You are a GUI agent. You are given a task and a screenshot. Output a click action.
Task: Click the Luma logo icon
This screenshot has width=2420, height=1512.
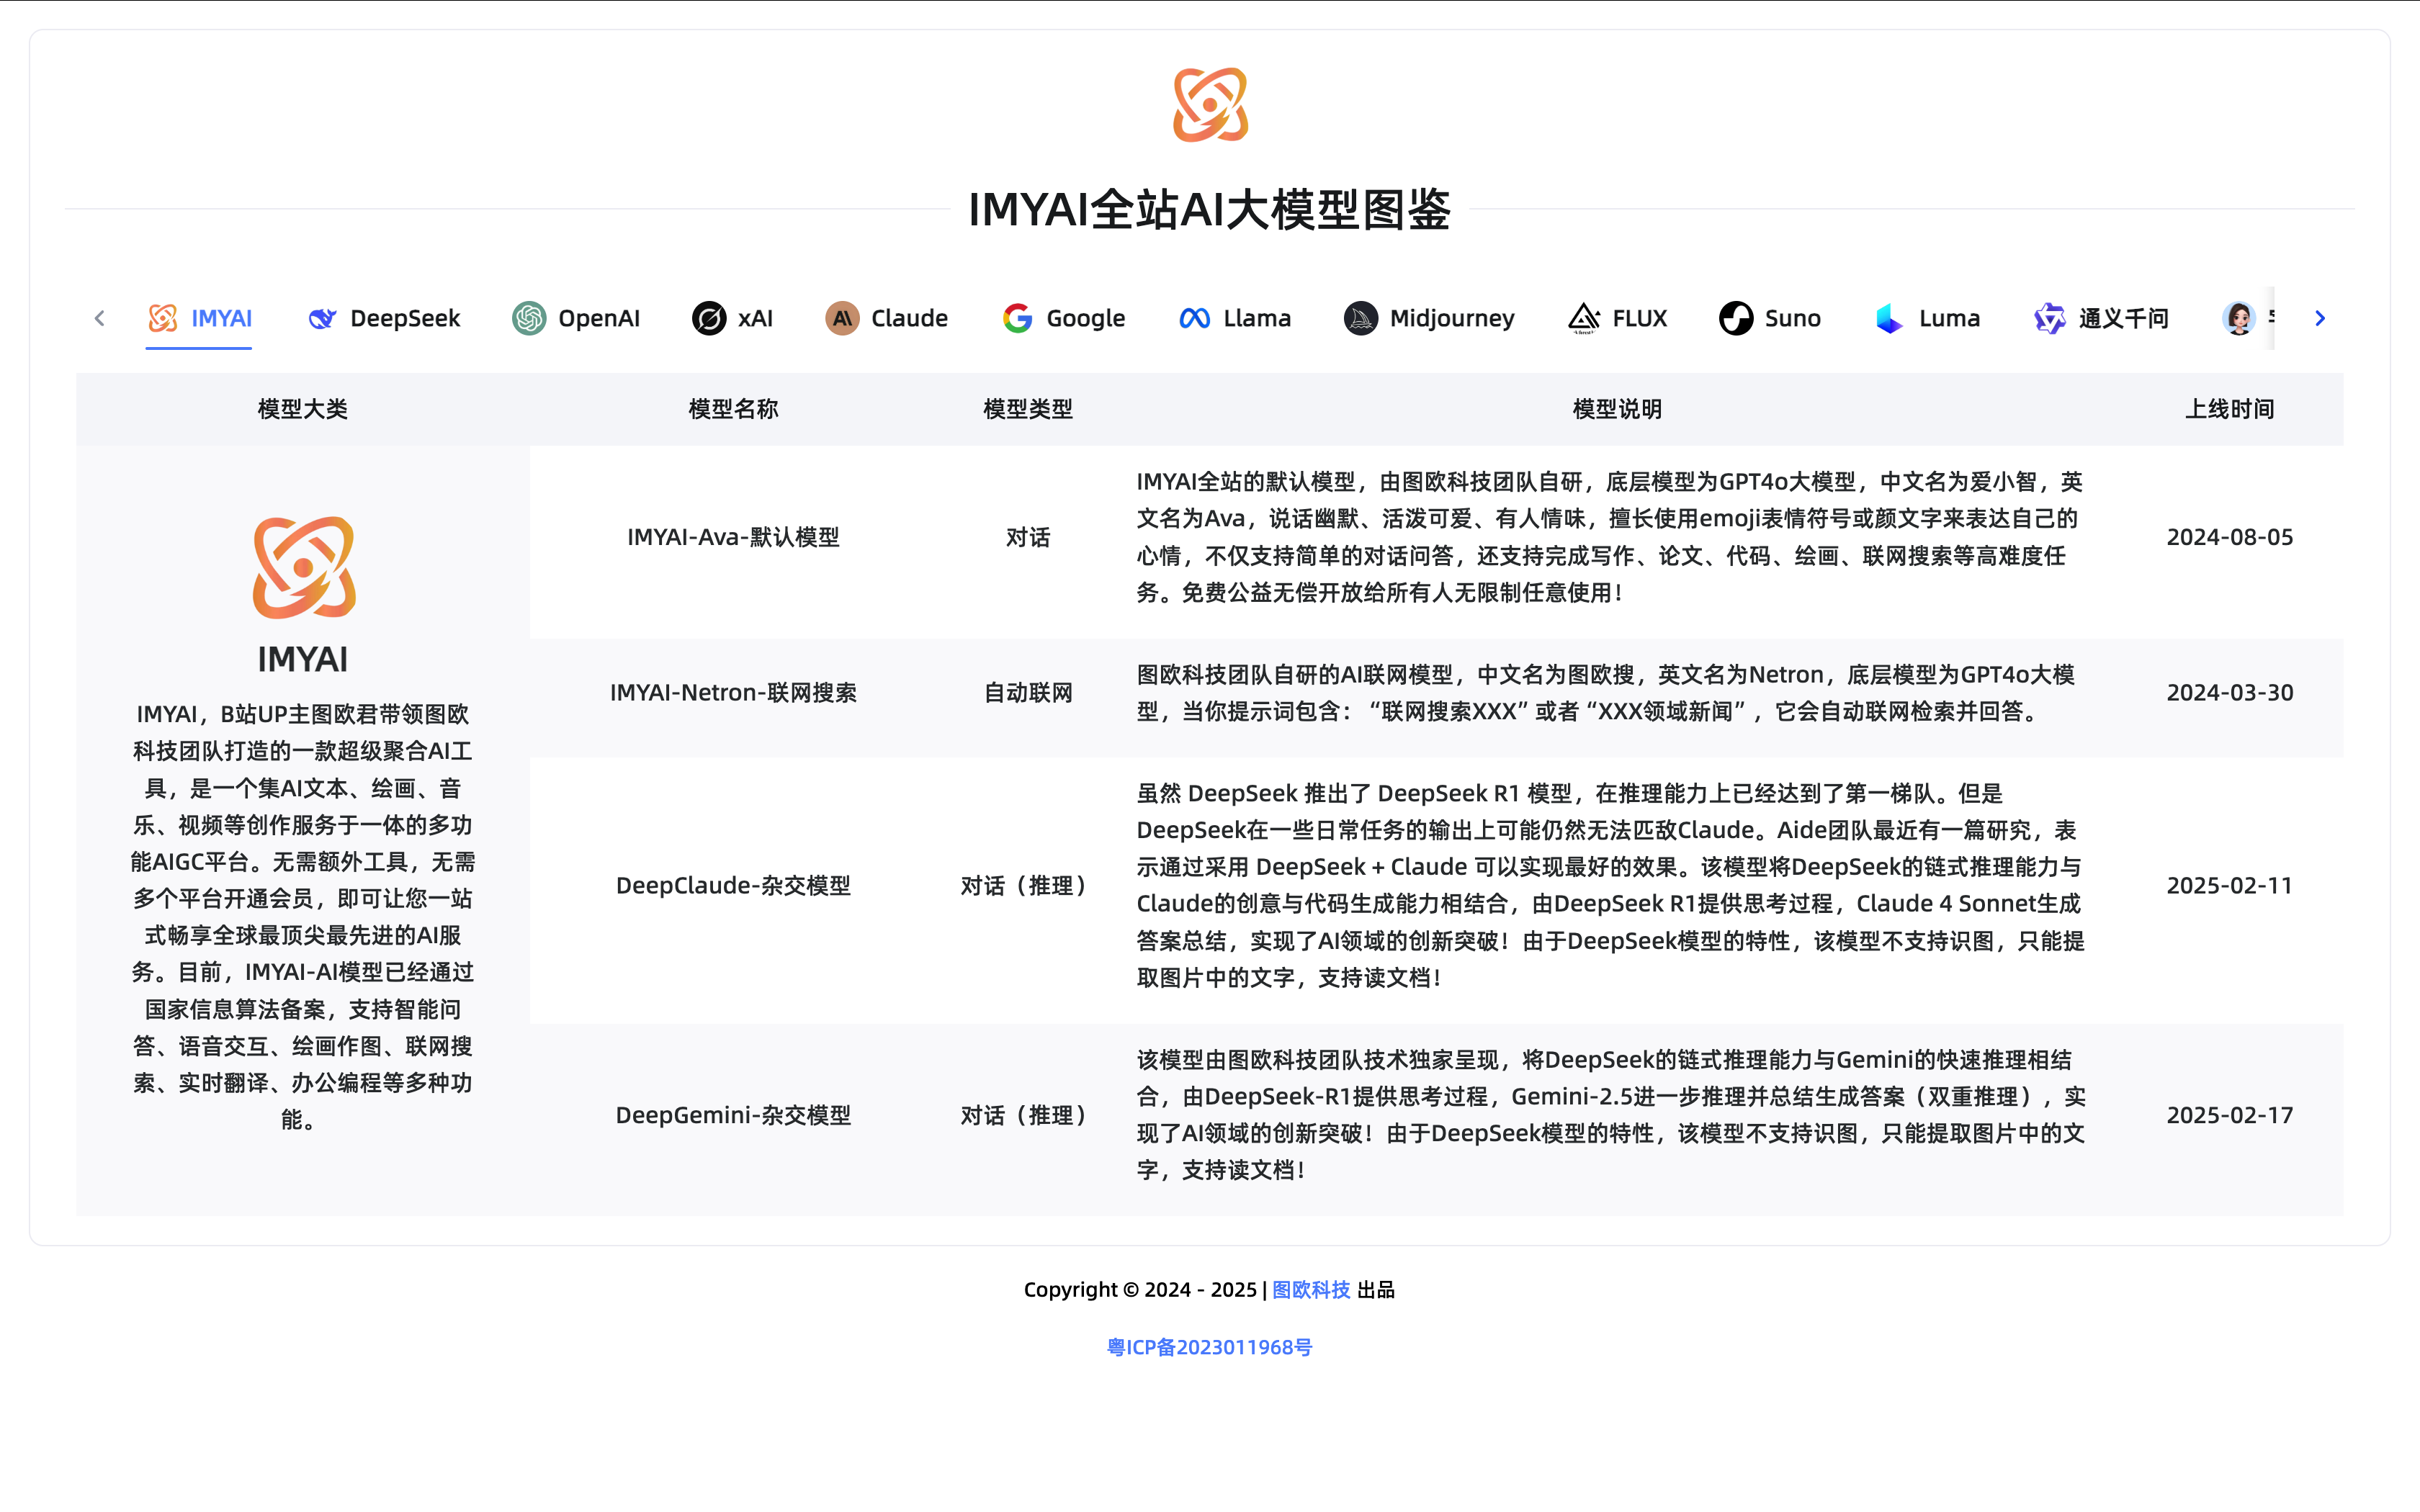(1889, 318)
